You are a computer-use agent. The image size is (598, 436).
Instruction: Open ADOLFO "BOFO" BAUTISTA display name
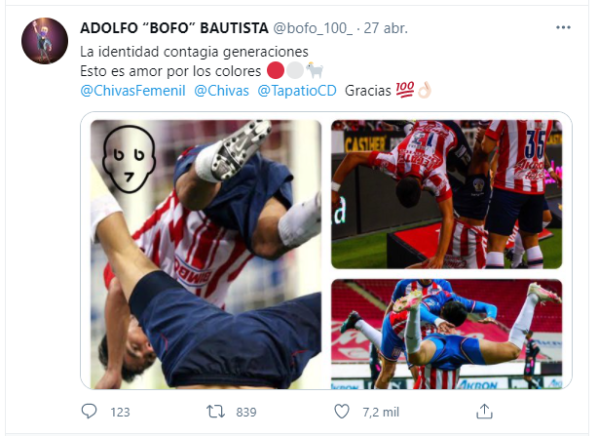point(174,28)
